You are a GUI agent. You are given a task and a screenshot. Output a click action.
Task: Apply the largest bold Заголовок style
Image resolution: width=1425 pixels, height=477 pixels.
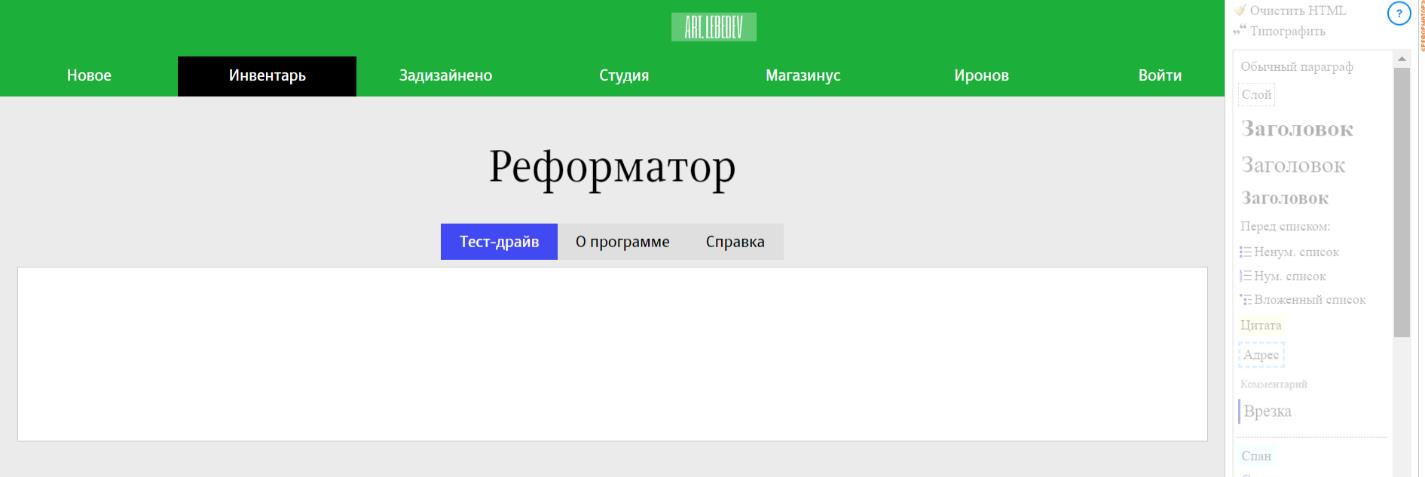[1297, 129]
